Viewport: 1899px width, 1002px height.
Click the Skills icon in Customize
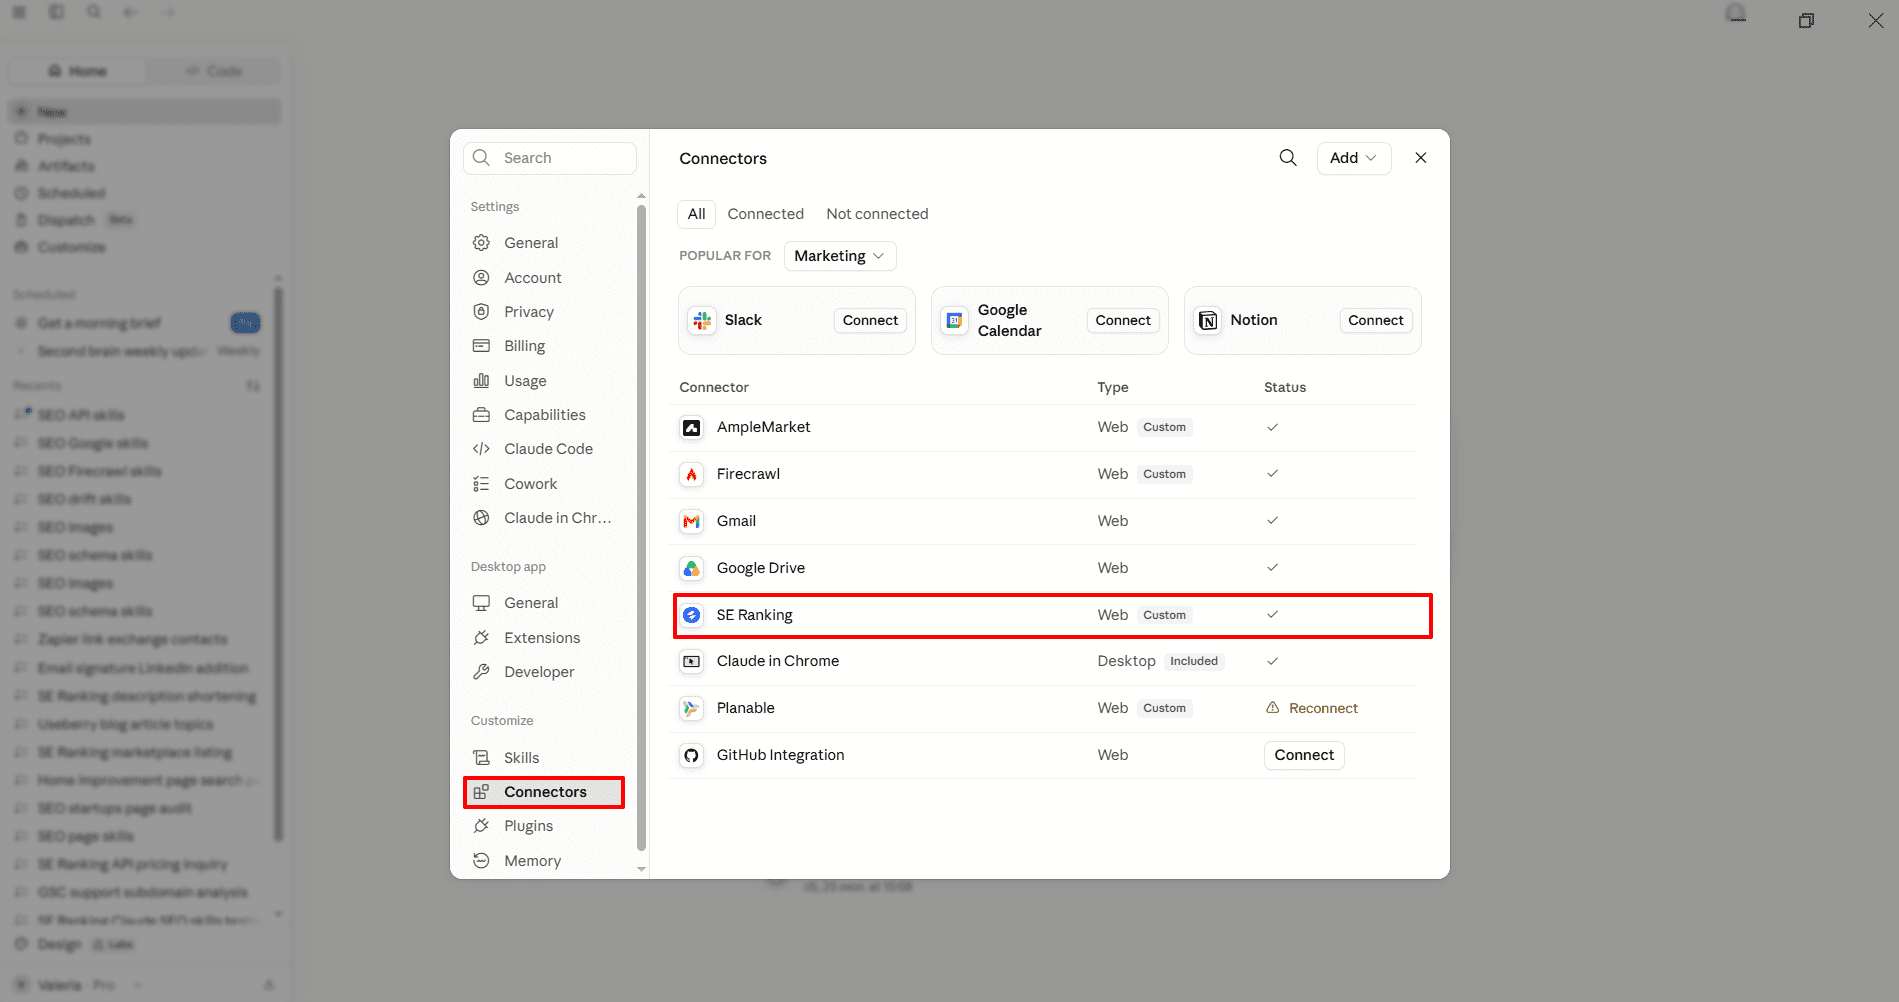(481, 758)
